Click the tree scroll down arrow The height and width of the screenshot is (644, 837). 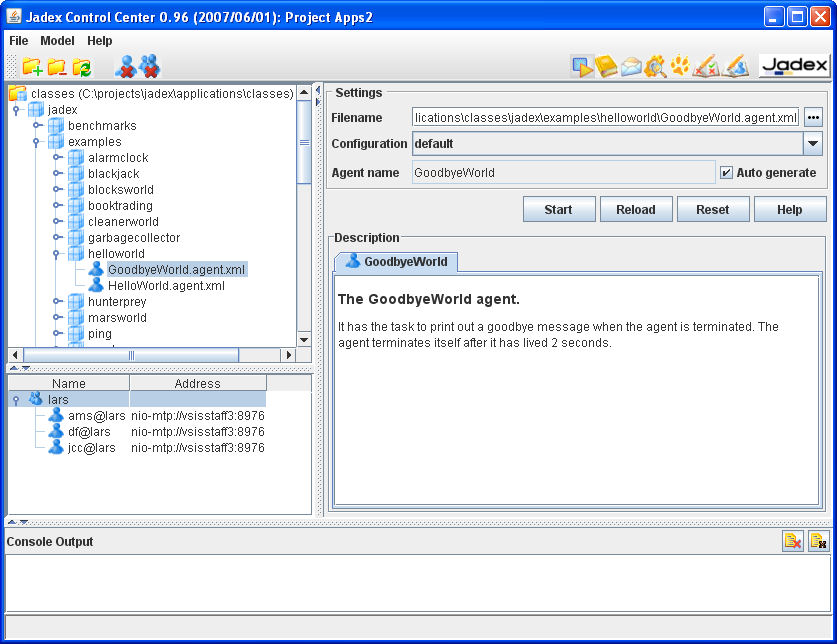point(304,340)
